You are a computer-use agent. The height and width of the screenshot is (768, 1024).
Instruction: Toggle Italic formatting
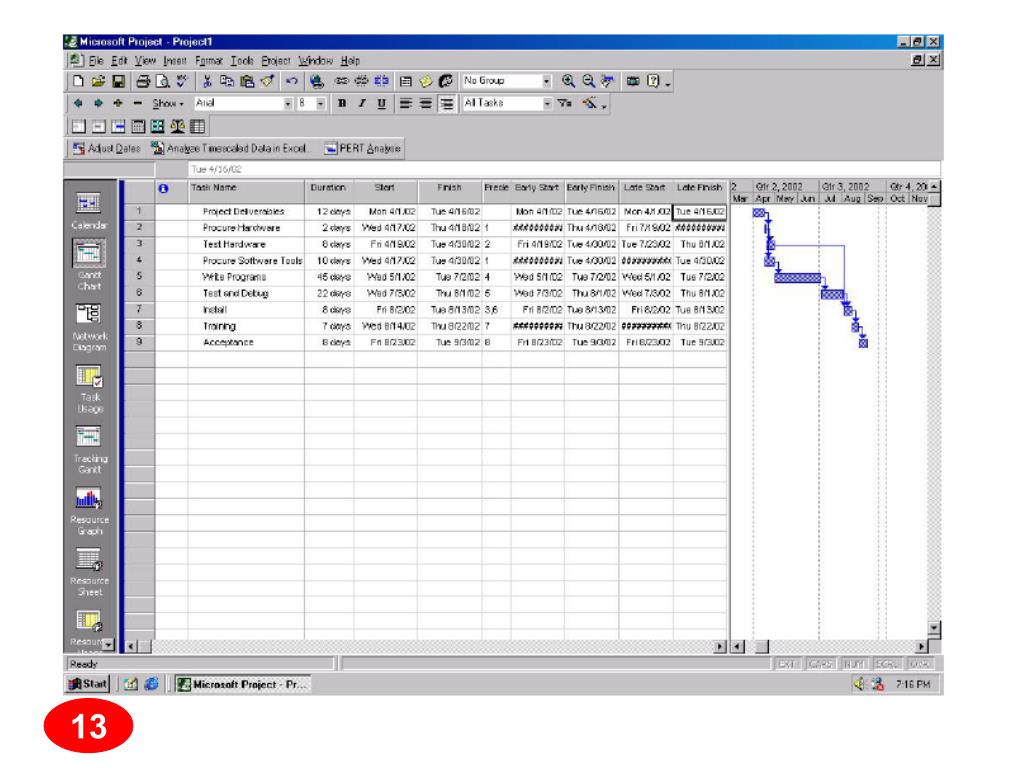point(362,103)
